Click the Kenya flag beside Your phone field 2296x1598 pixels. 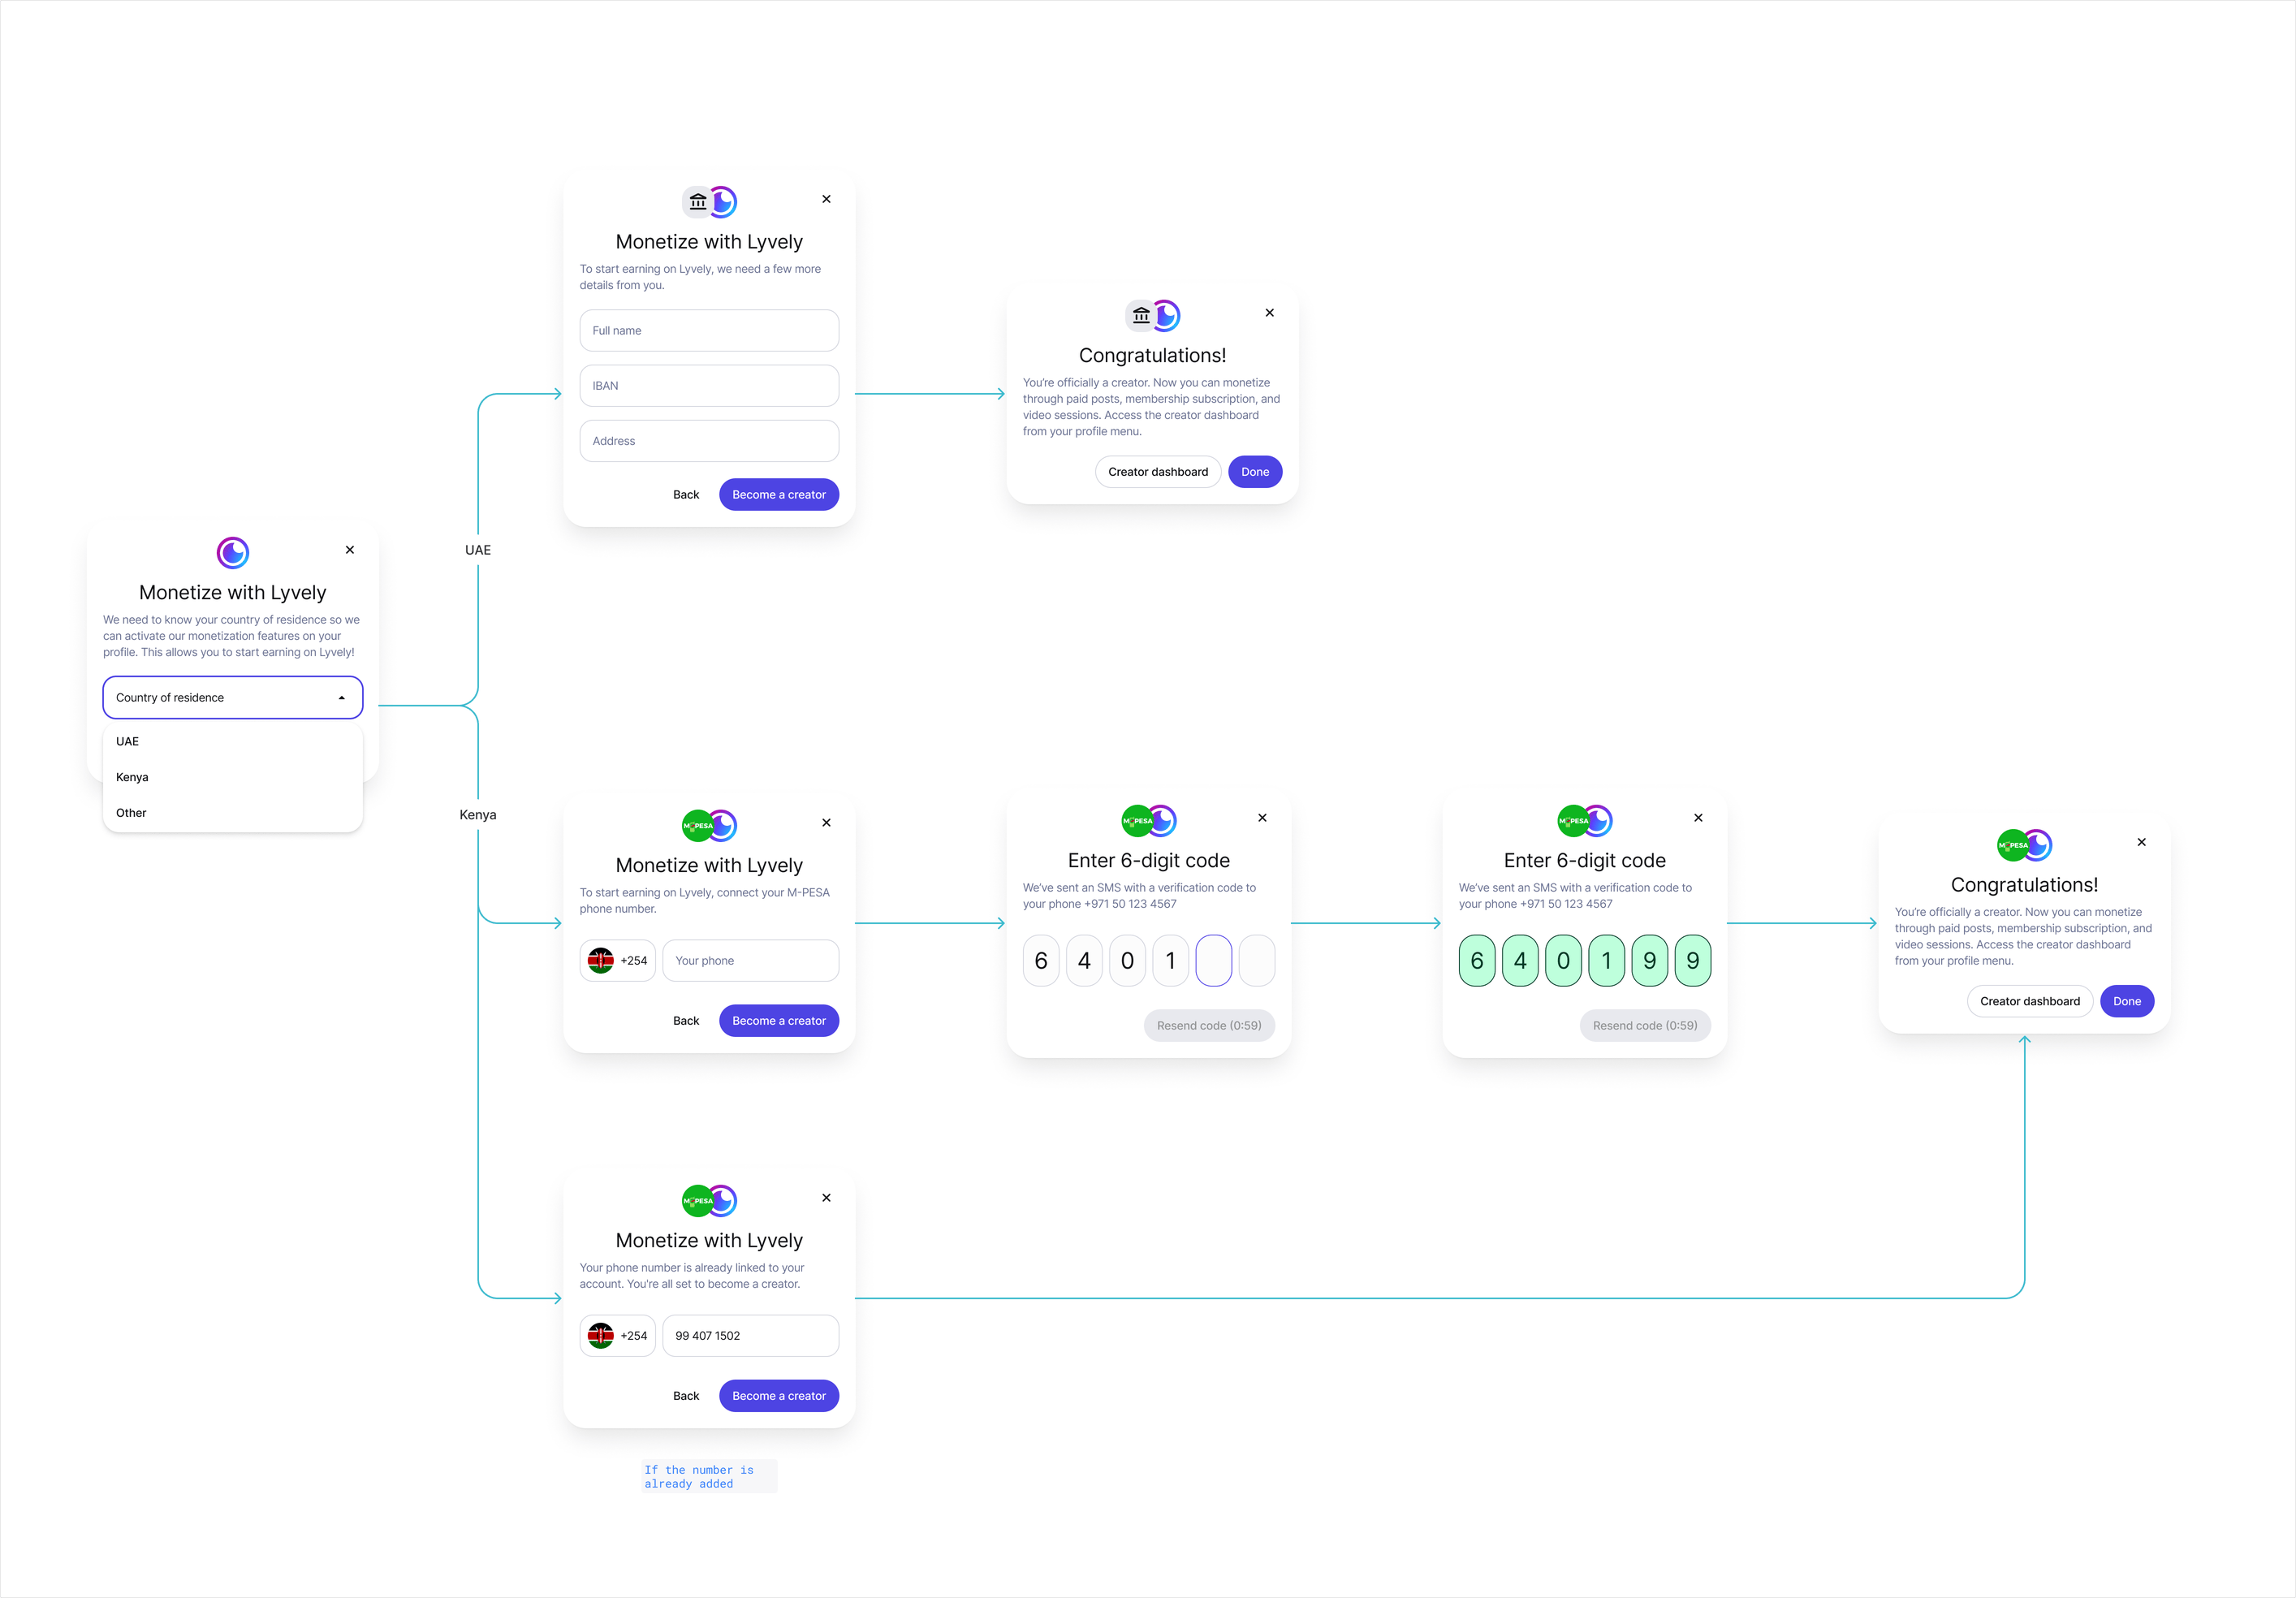(x=601, y=961)
